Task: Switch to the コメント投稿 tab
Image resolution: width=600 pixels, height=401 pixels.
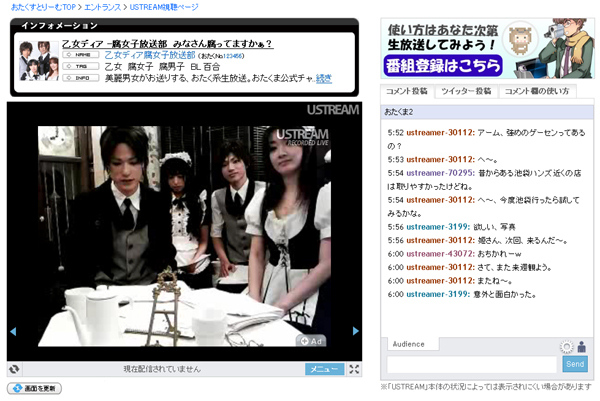Action: point(406,91)
